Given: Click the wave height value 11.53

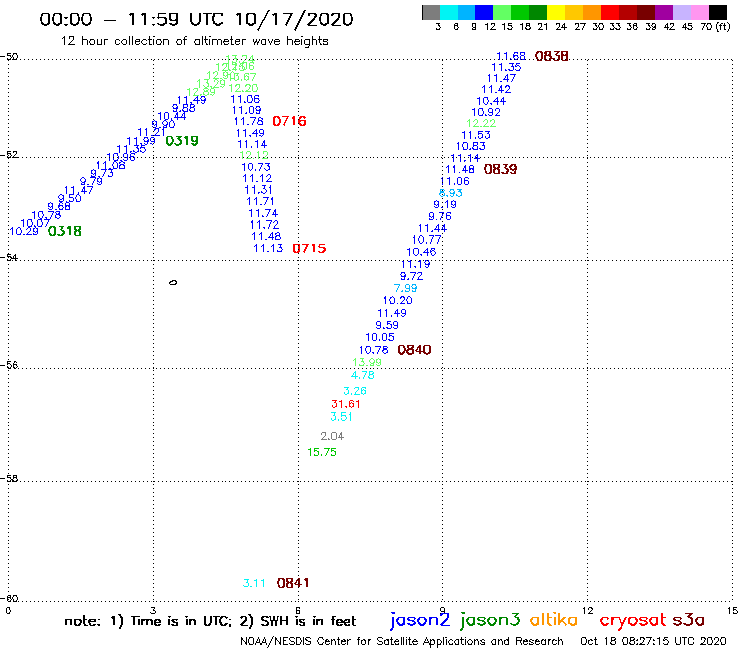Looking at the screenshot, I should click(x=476, y=135).
